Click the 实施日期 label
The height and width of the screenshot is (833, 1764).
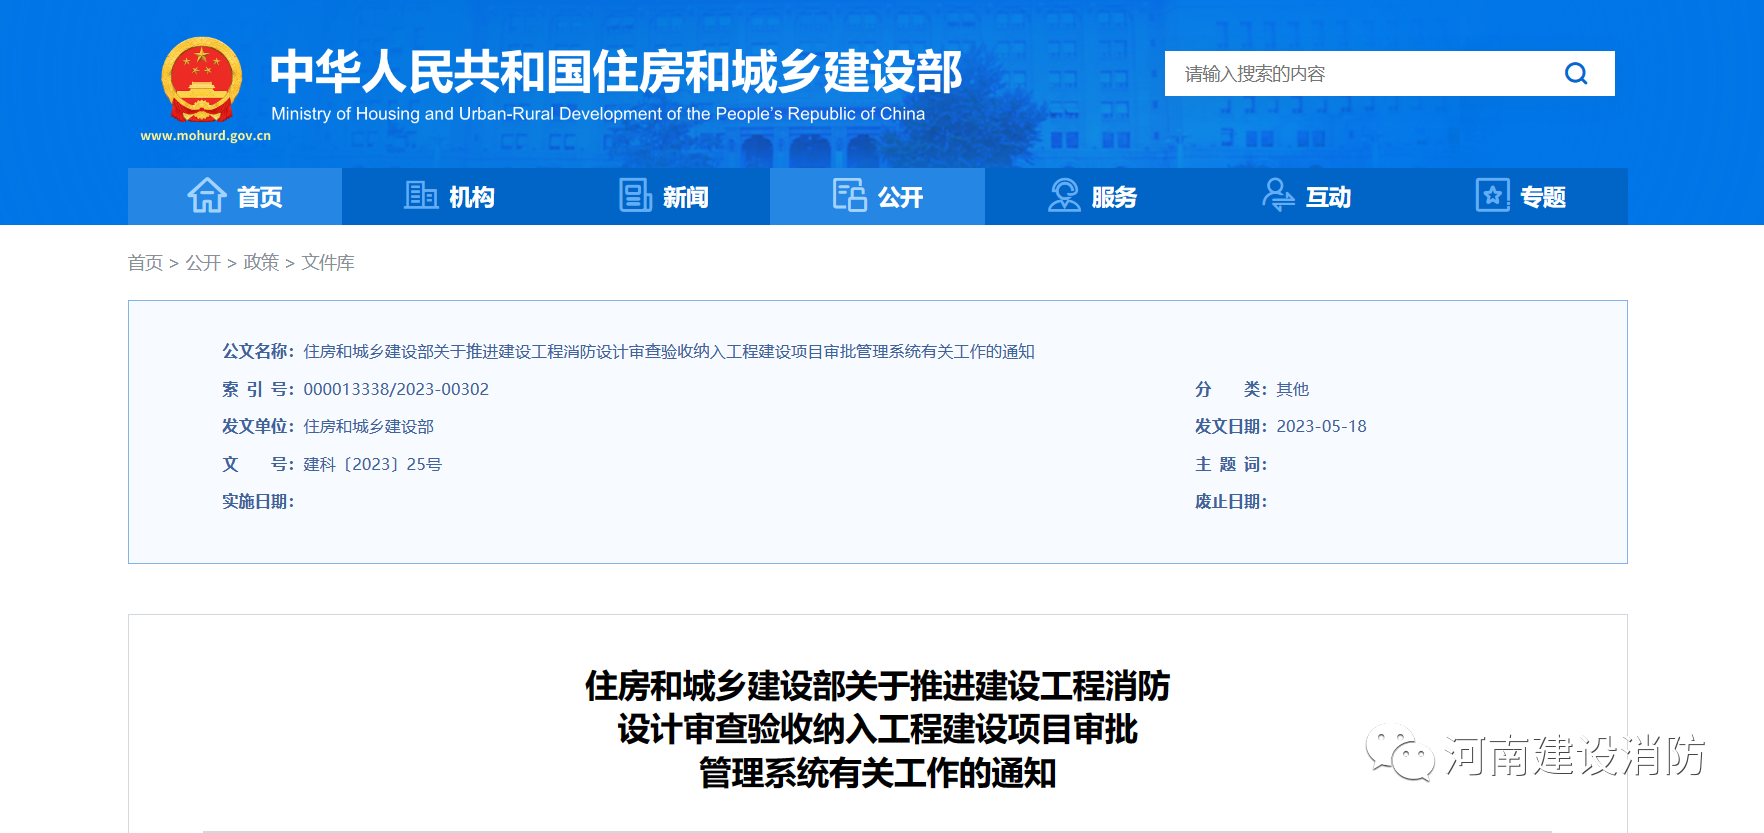click(258, 501)
